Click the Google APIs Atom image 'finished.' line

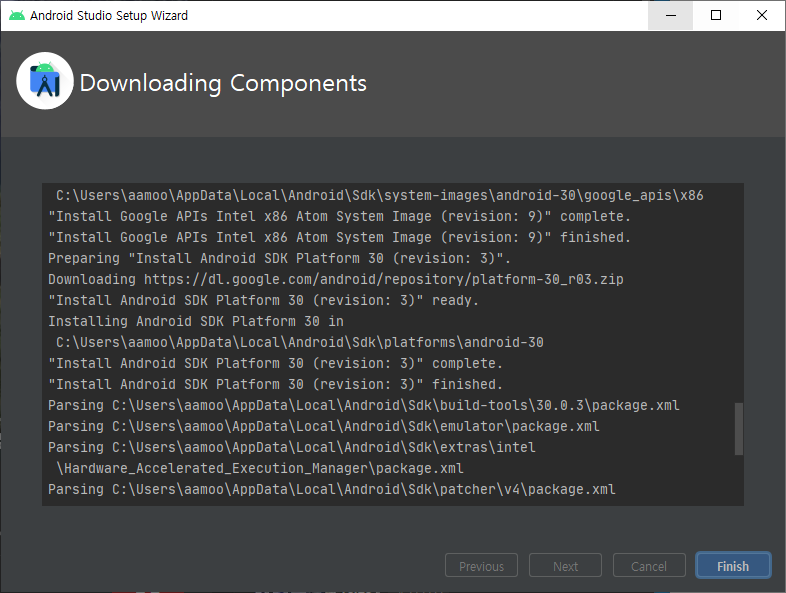pos(339,237)
